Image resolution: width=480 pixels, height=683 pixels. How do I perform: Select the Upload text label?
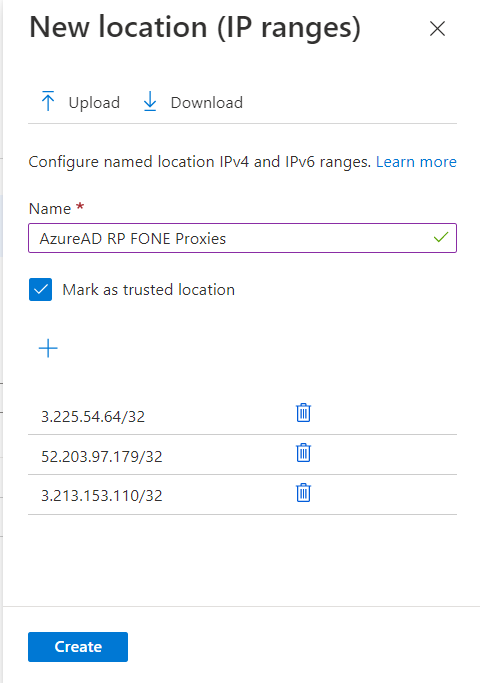94,103
